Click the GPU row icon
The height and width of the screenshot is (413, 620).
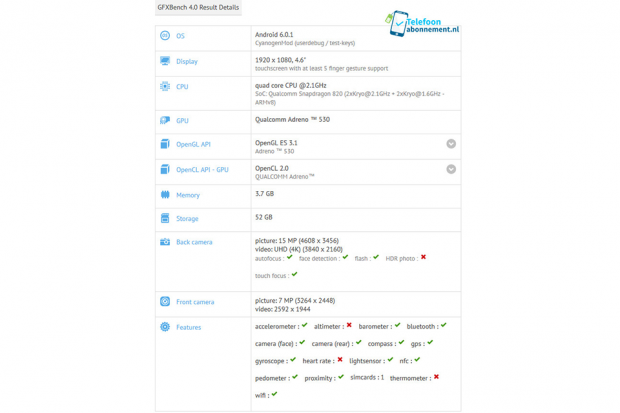[x=165, y=120]
